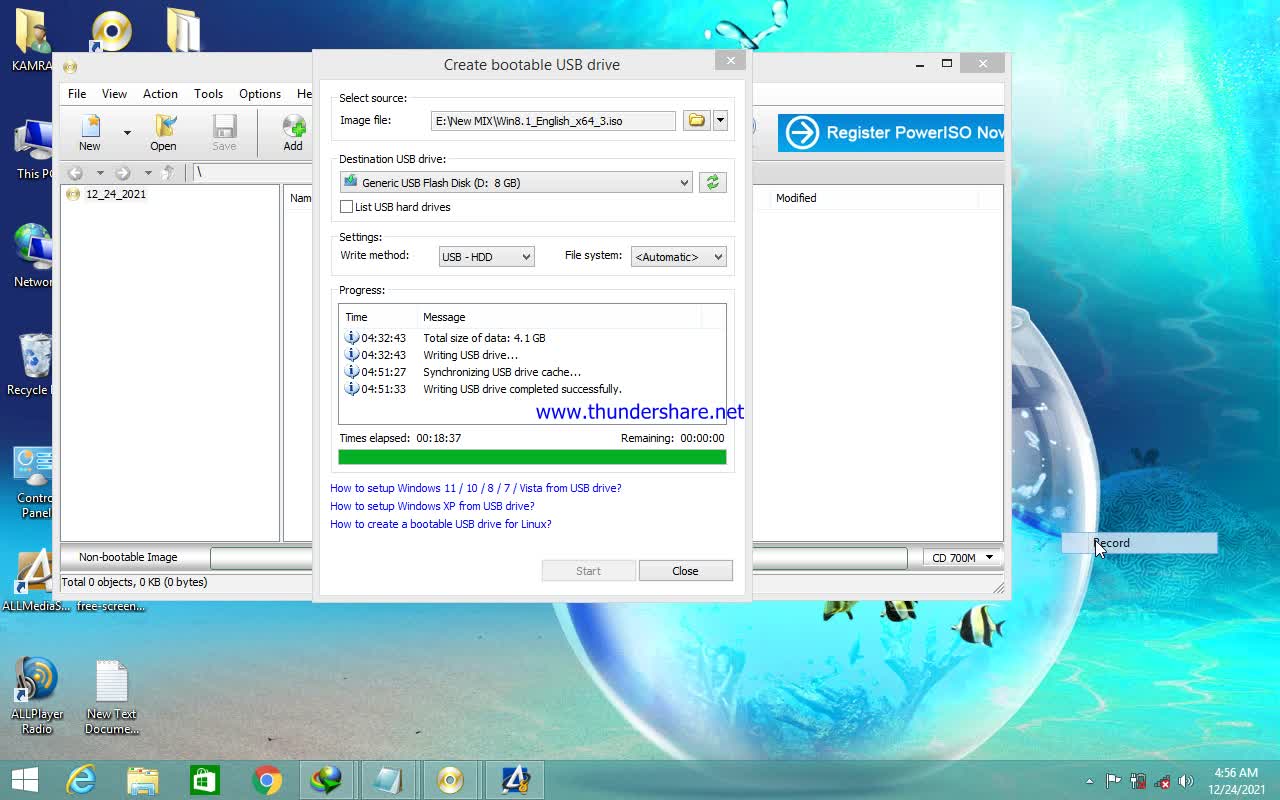1280x800 pixels.
Task: Launch Google Chrome from taskbar
Action: pos(266,780)
